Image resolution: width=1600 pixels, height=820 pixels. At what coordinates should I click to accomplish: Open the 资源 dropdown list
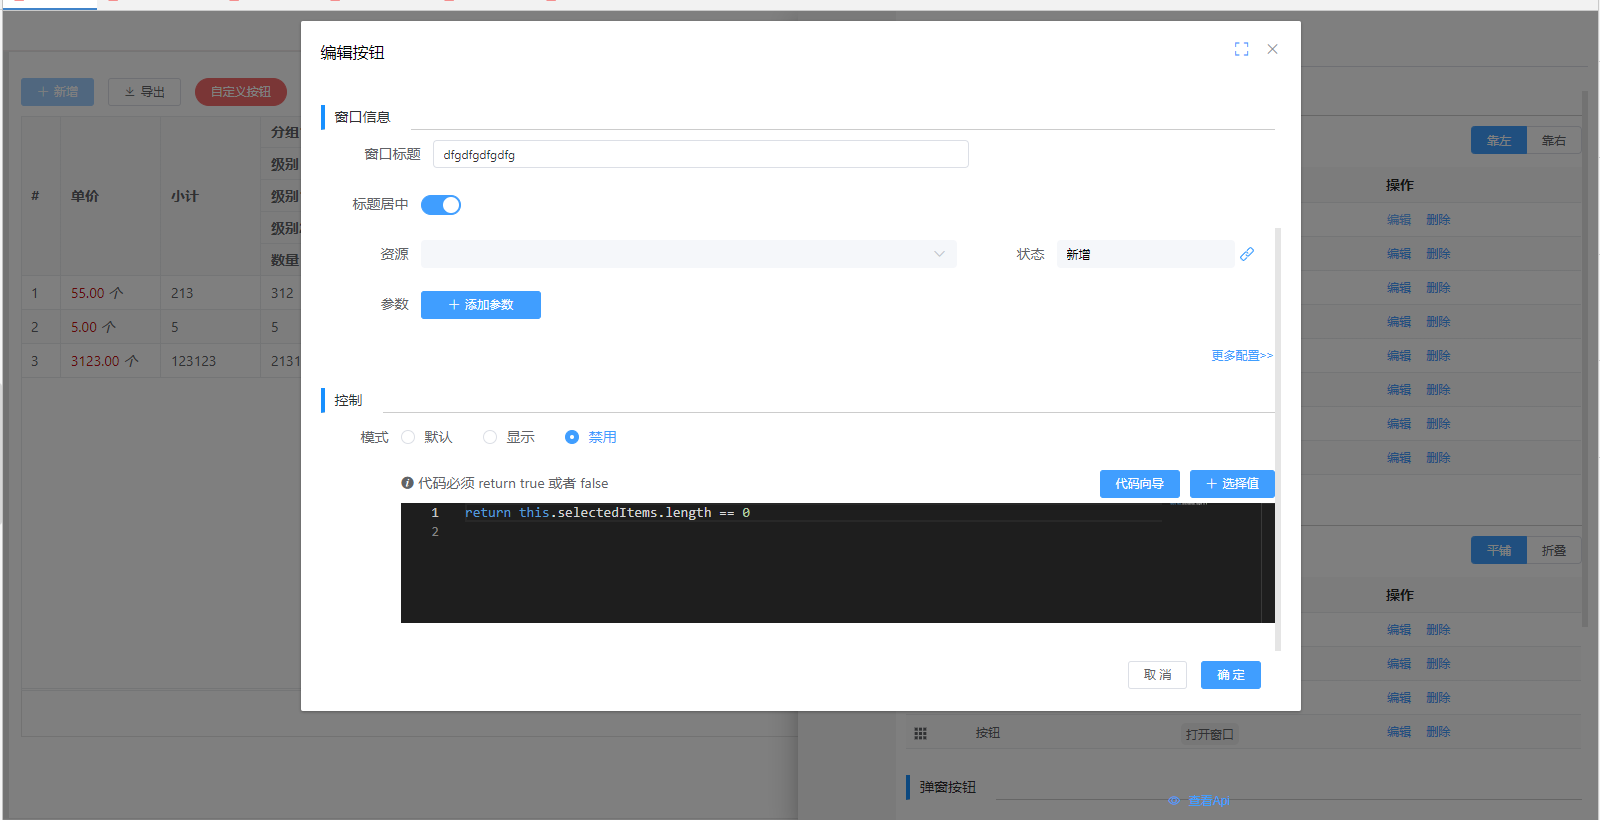tap(688, 254)
